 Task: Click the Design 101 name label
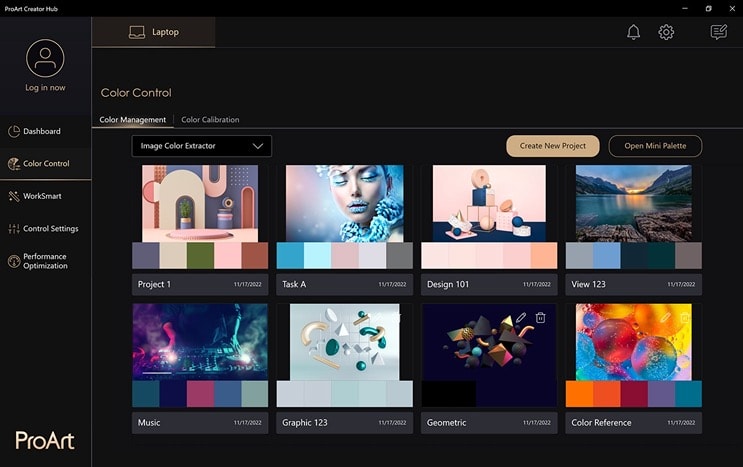coord(448,284)
